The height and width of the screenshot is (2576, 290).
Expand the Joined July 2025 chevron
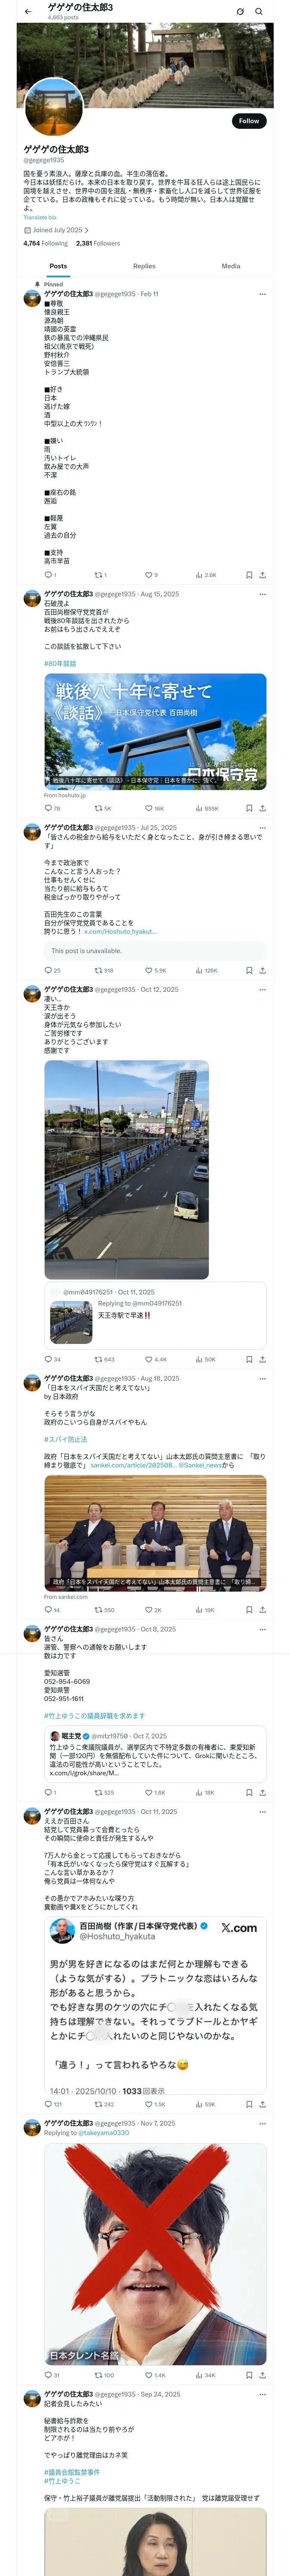pyautogui.click(x=86, y=230)
